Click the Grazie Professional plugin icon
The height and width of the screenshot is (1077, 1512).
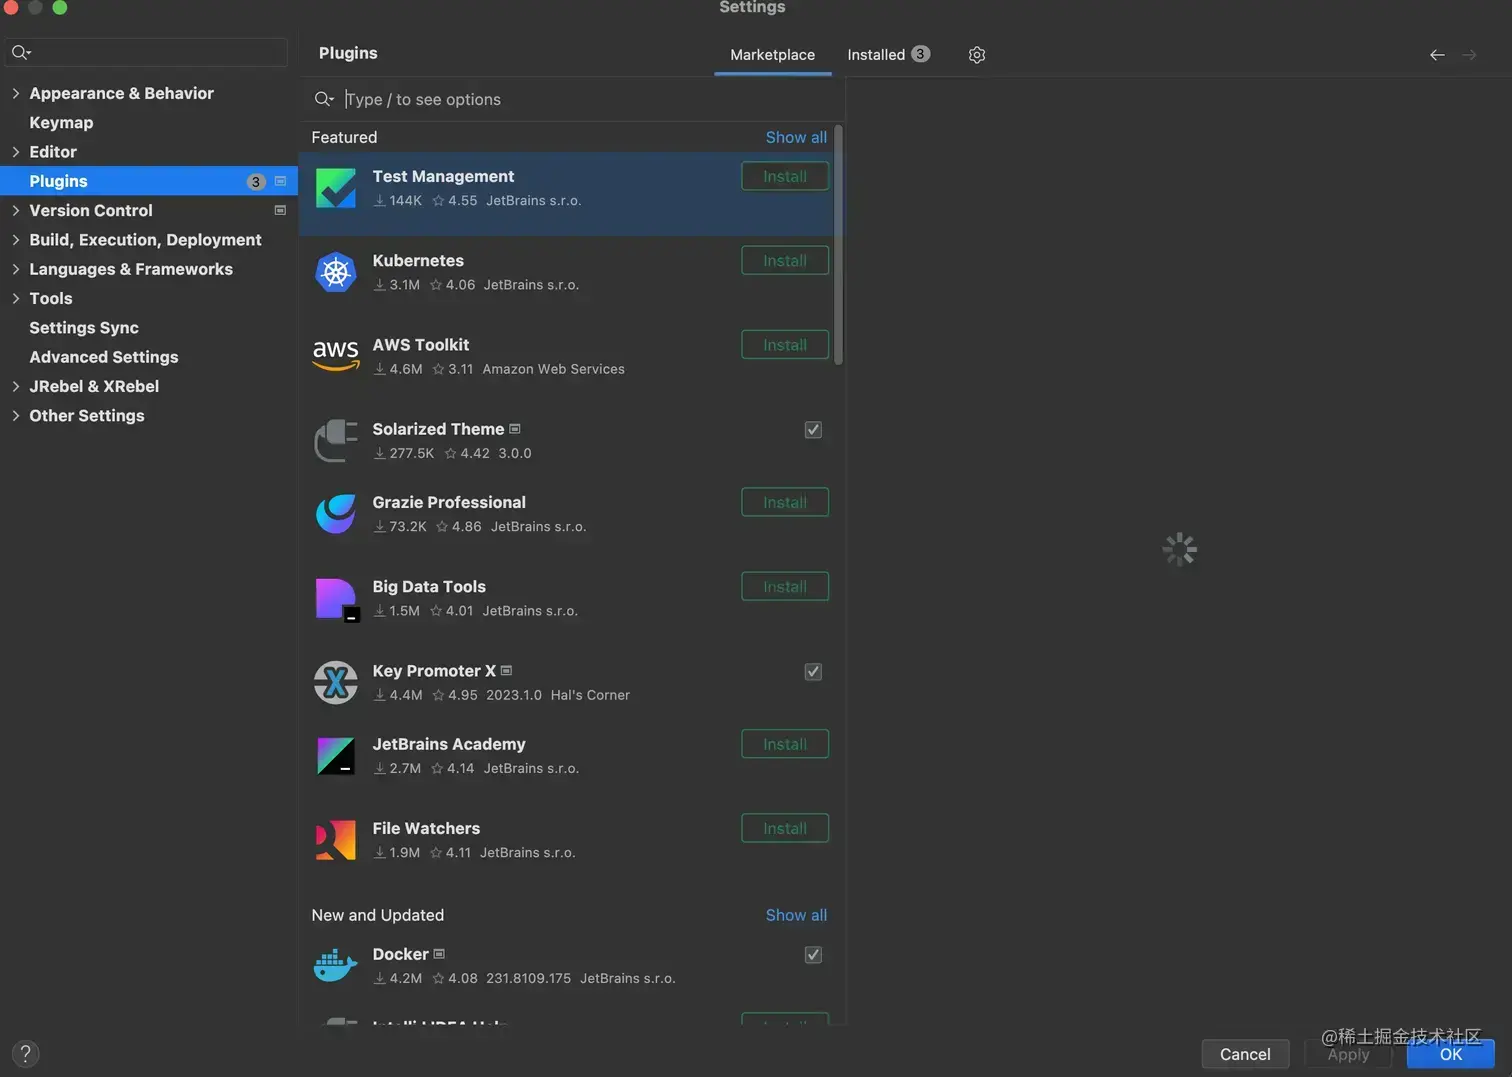(336, 514)
